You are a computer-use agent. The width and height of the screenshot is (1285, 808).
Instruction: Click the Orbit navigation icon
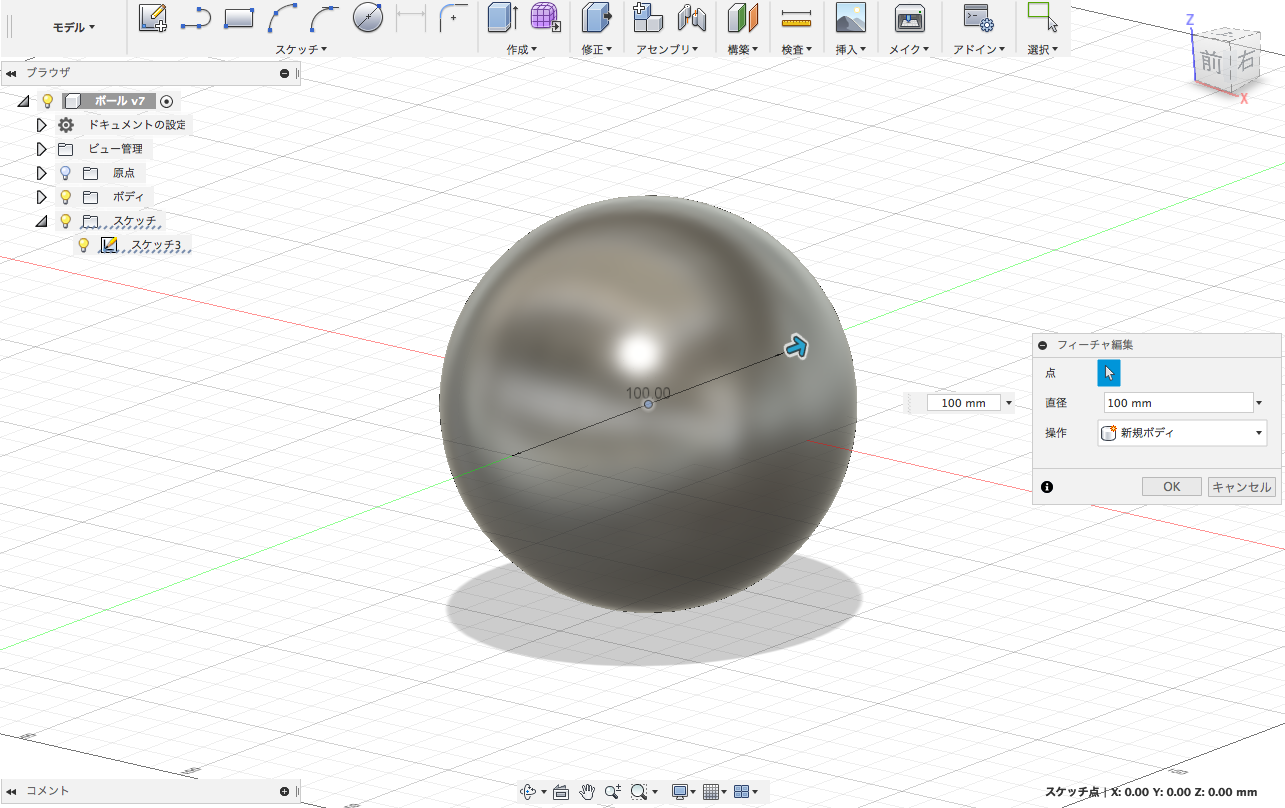[x=529, y=792]
